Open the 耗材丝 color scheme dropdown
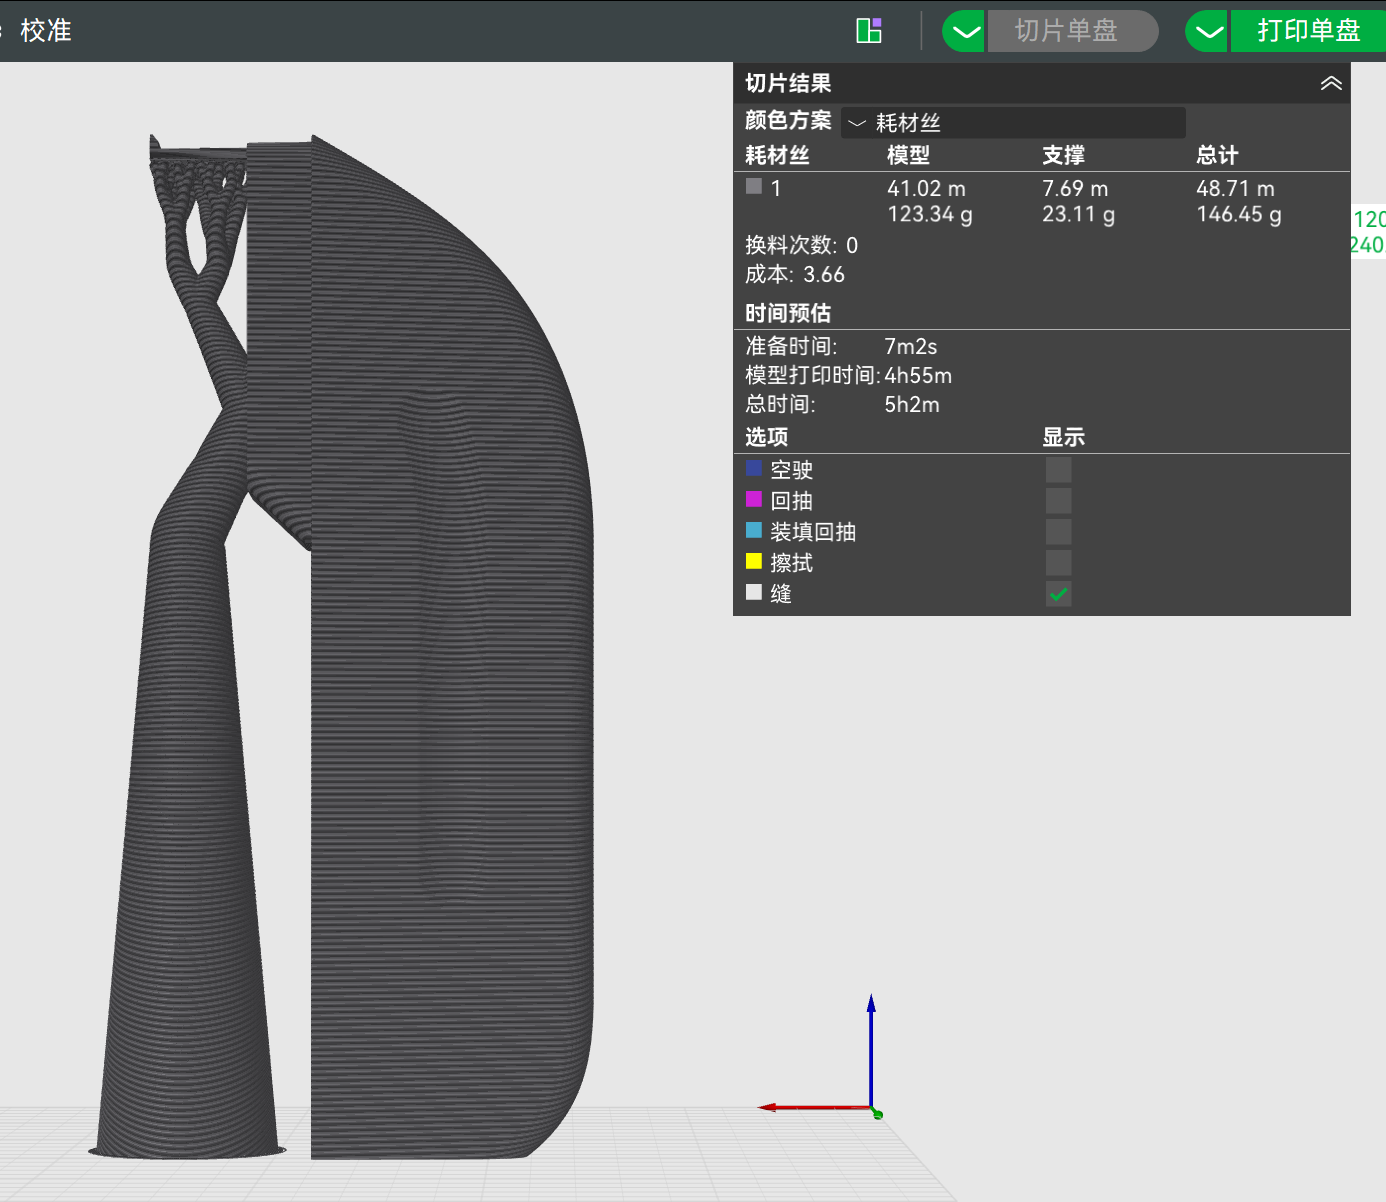The width and height of the screenshot is (1386, 1202). (x=1013, y=123)
